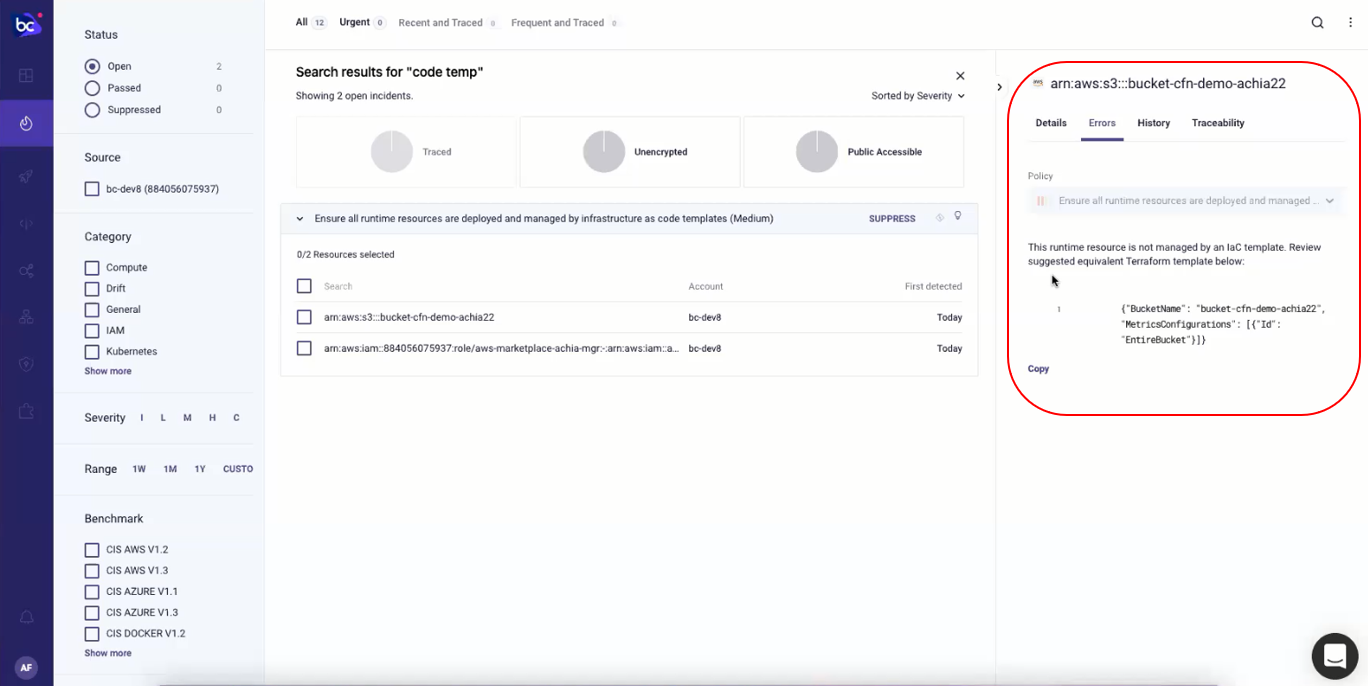Screen dimensions: 1368x687
Task: Copy the suggested Terraform template
Action: [1038, 369]
